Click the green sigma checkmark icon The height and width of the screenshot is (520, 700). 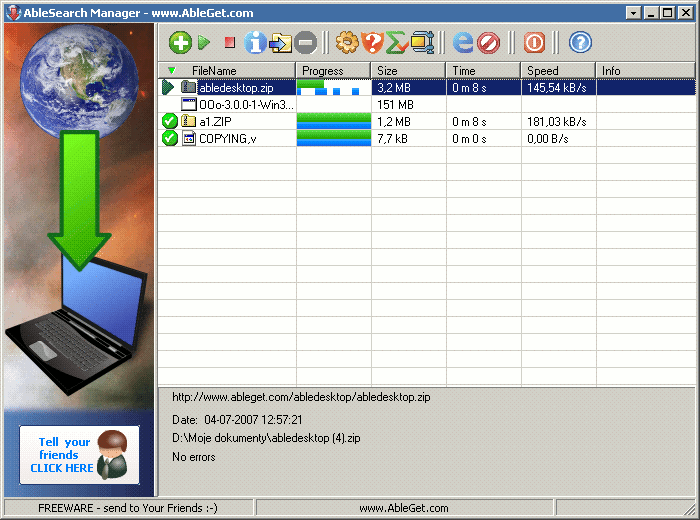pos(397,43)
